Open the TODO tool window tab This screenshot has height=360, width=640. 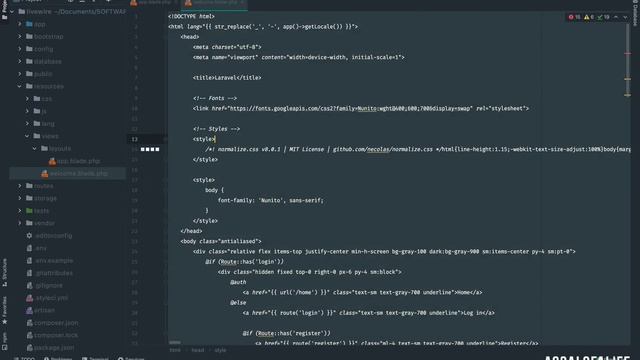[x=24, y=358]
